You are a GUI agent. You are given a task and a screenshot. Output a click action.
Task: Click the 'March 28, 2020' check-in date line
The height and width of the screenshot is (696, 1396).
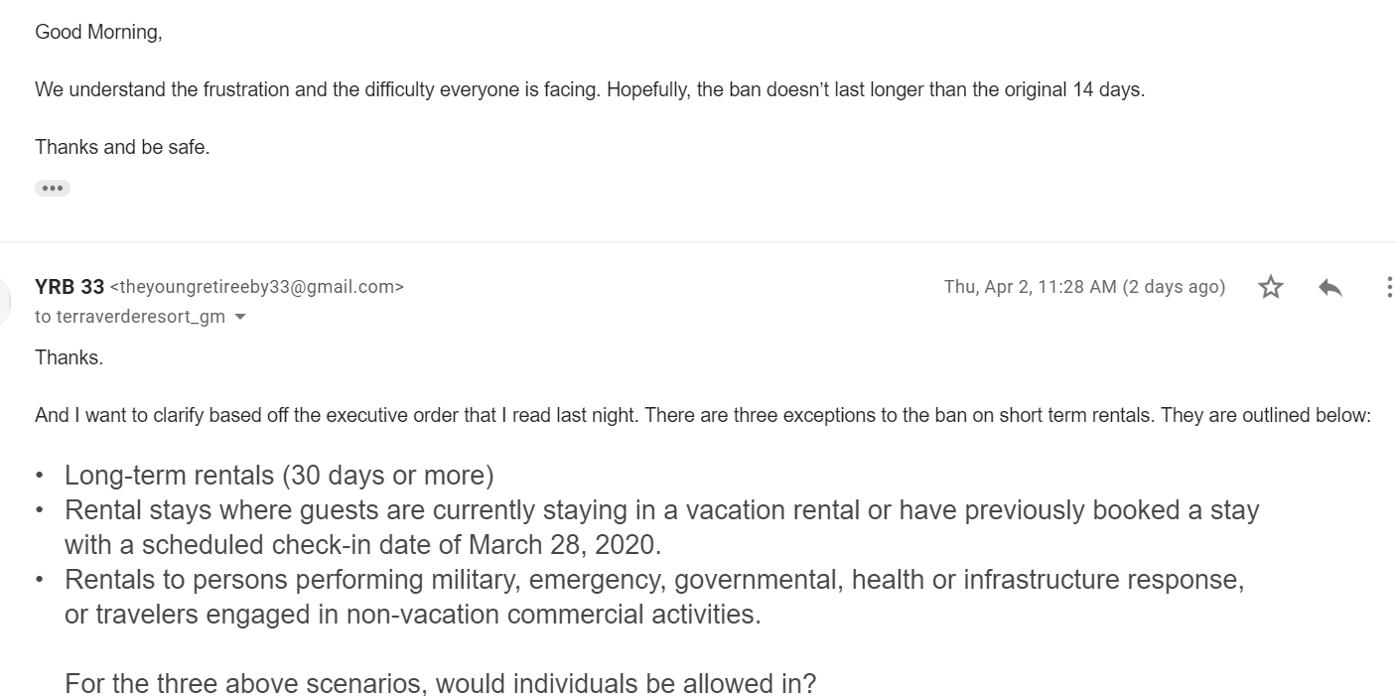click(x=363, y=545)
